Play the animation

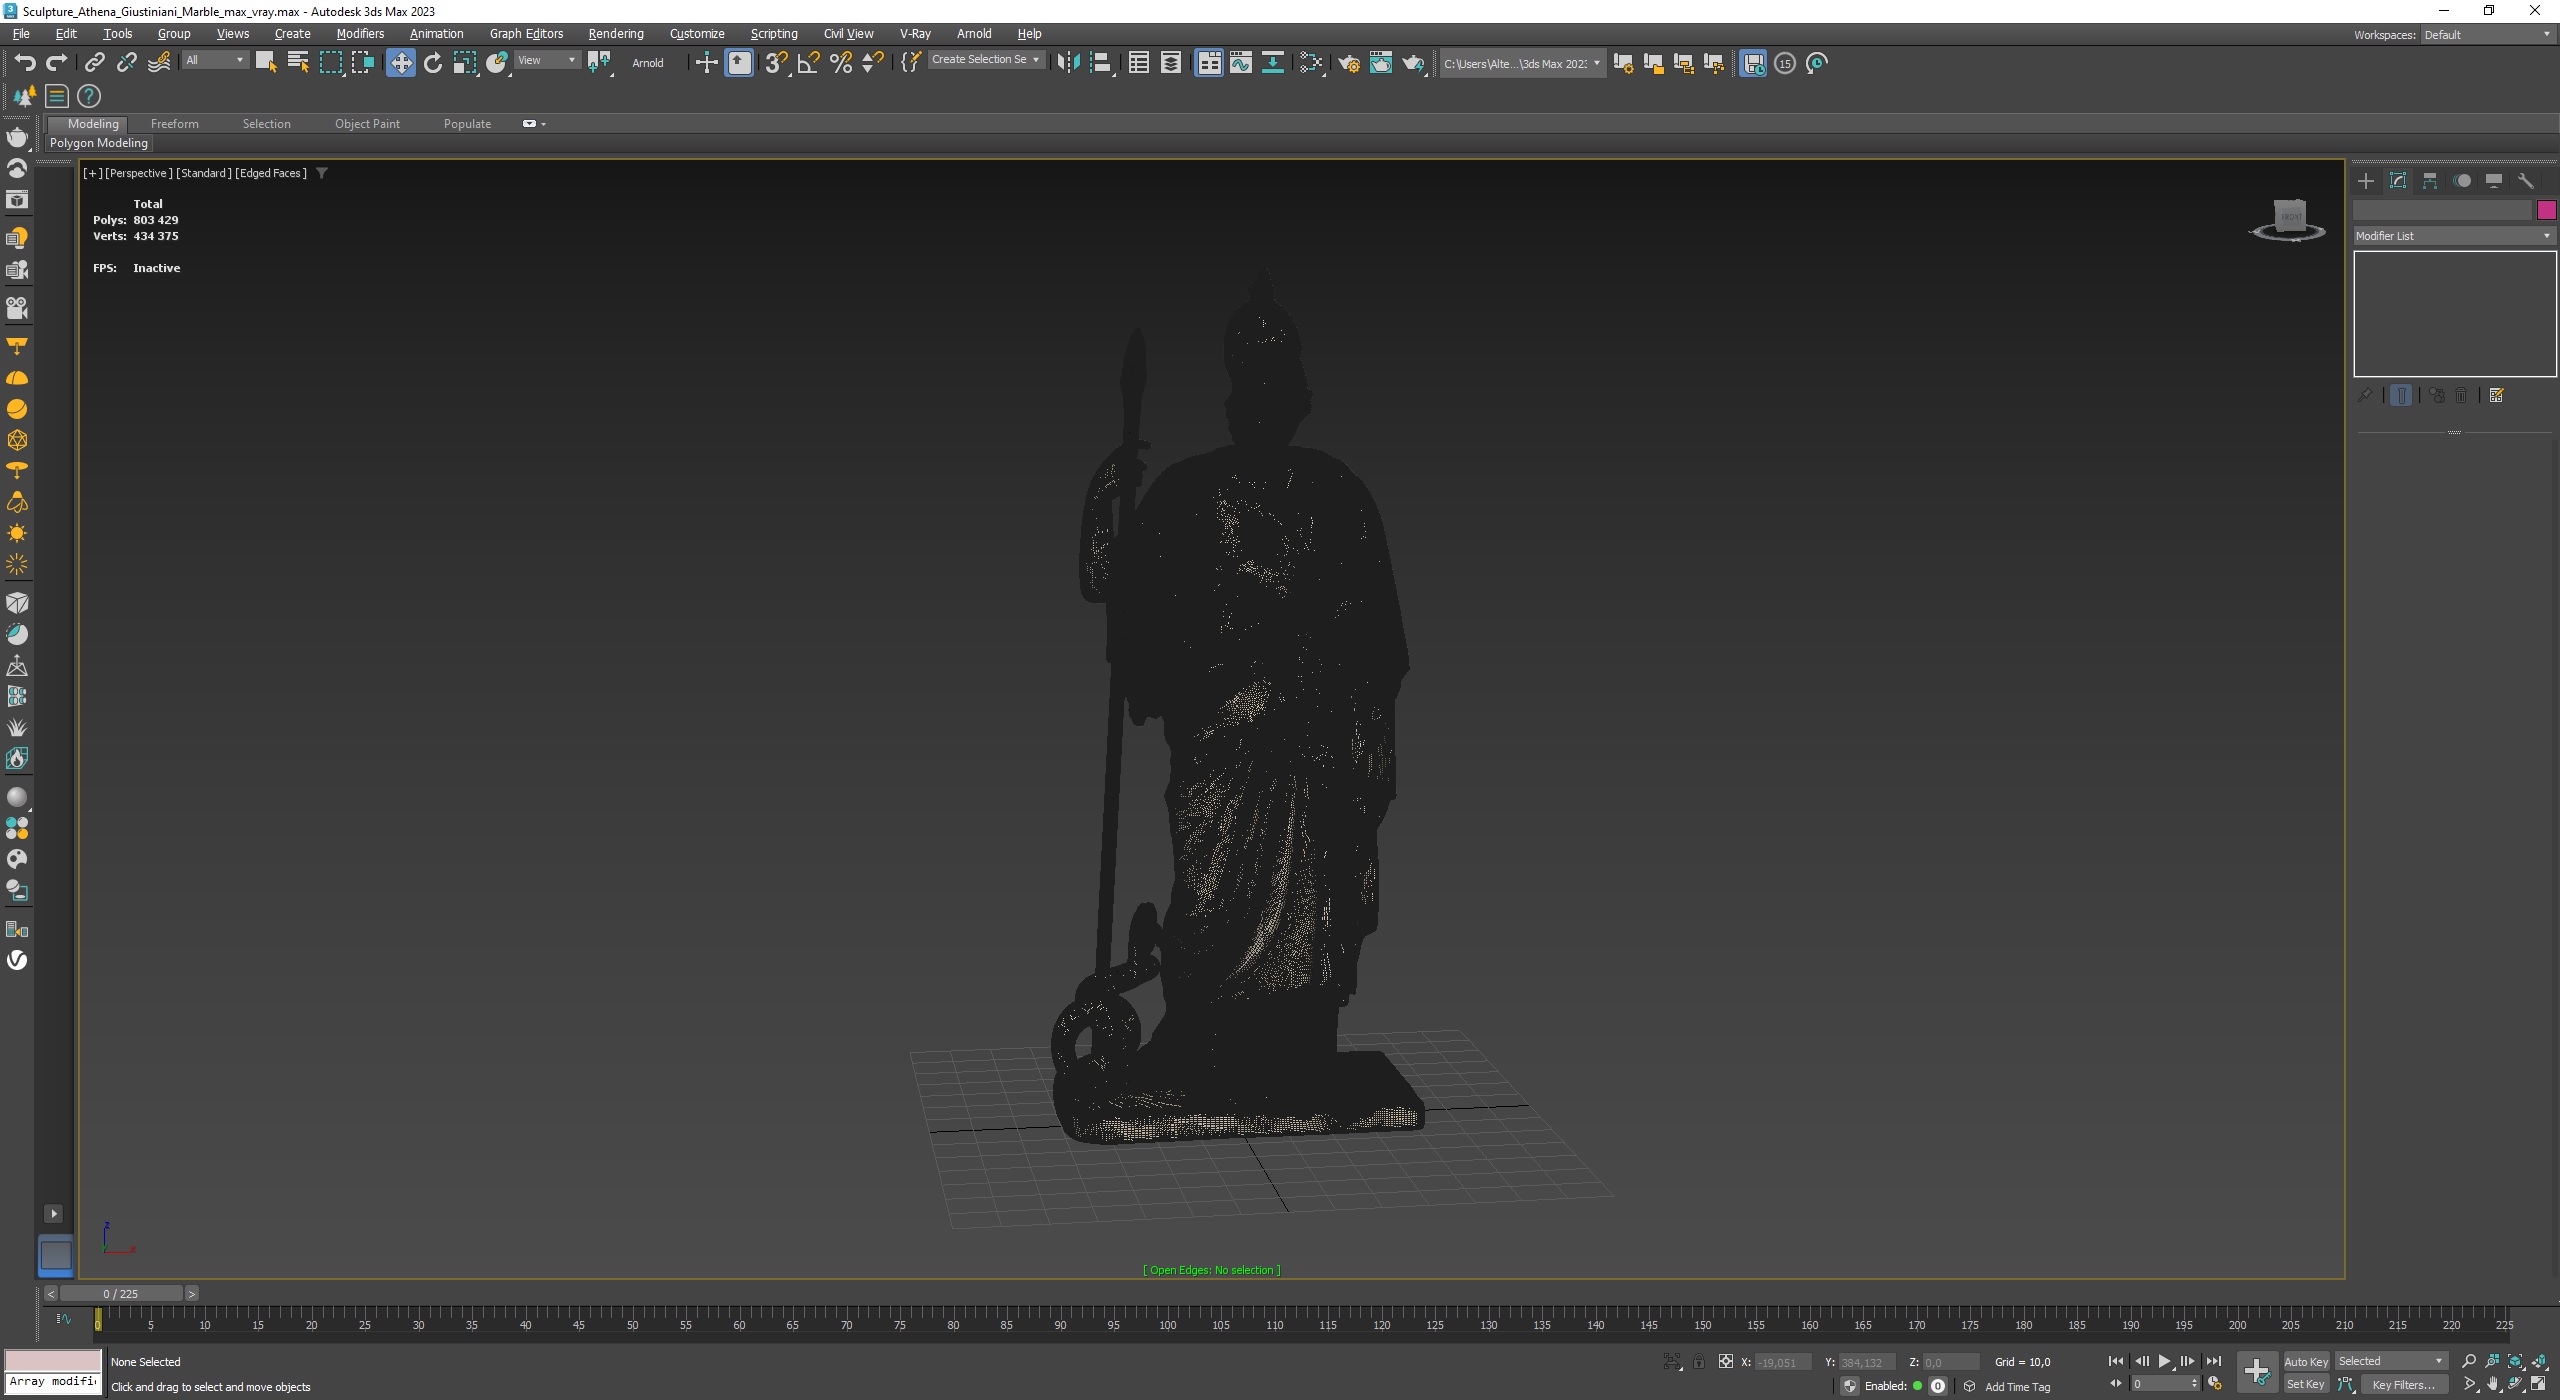(2164, 1361)
